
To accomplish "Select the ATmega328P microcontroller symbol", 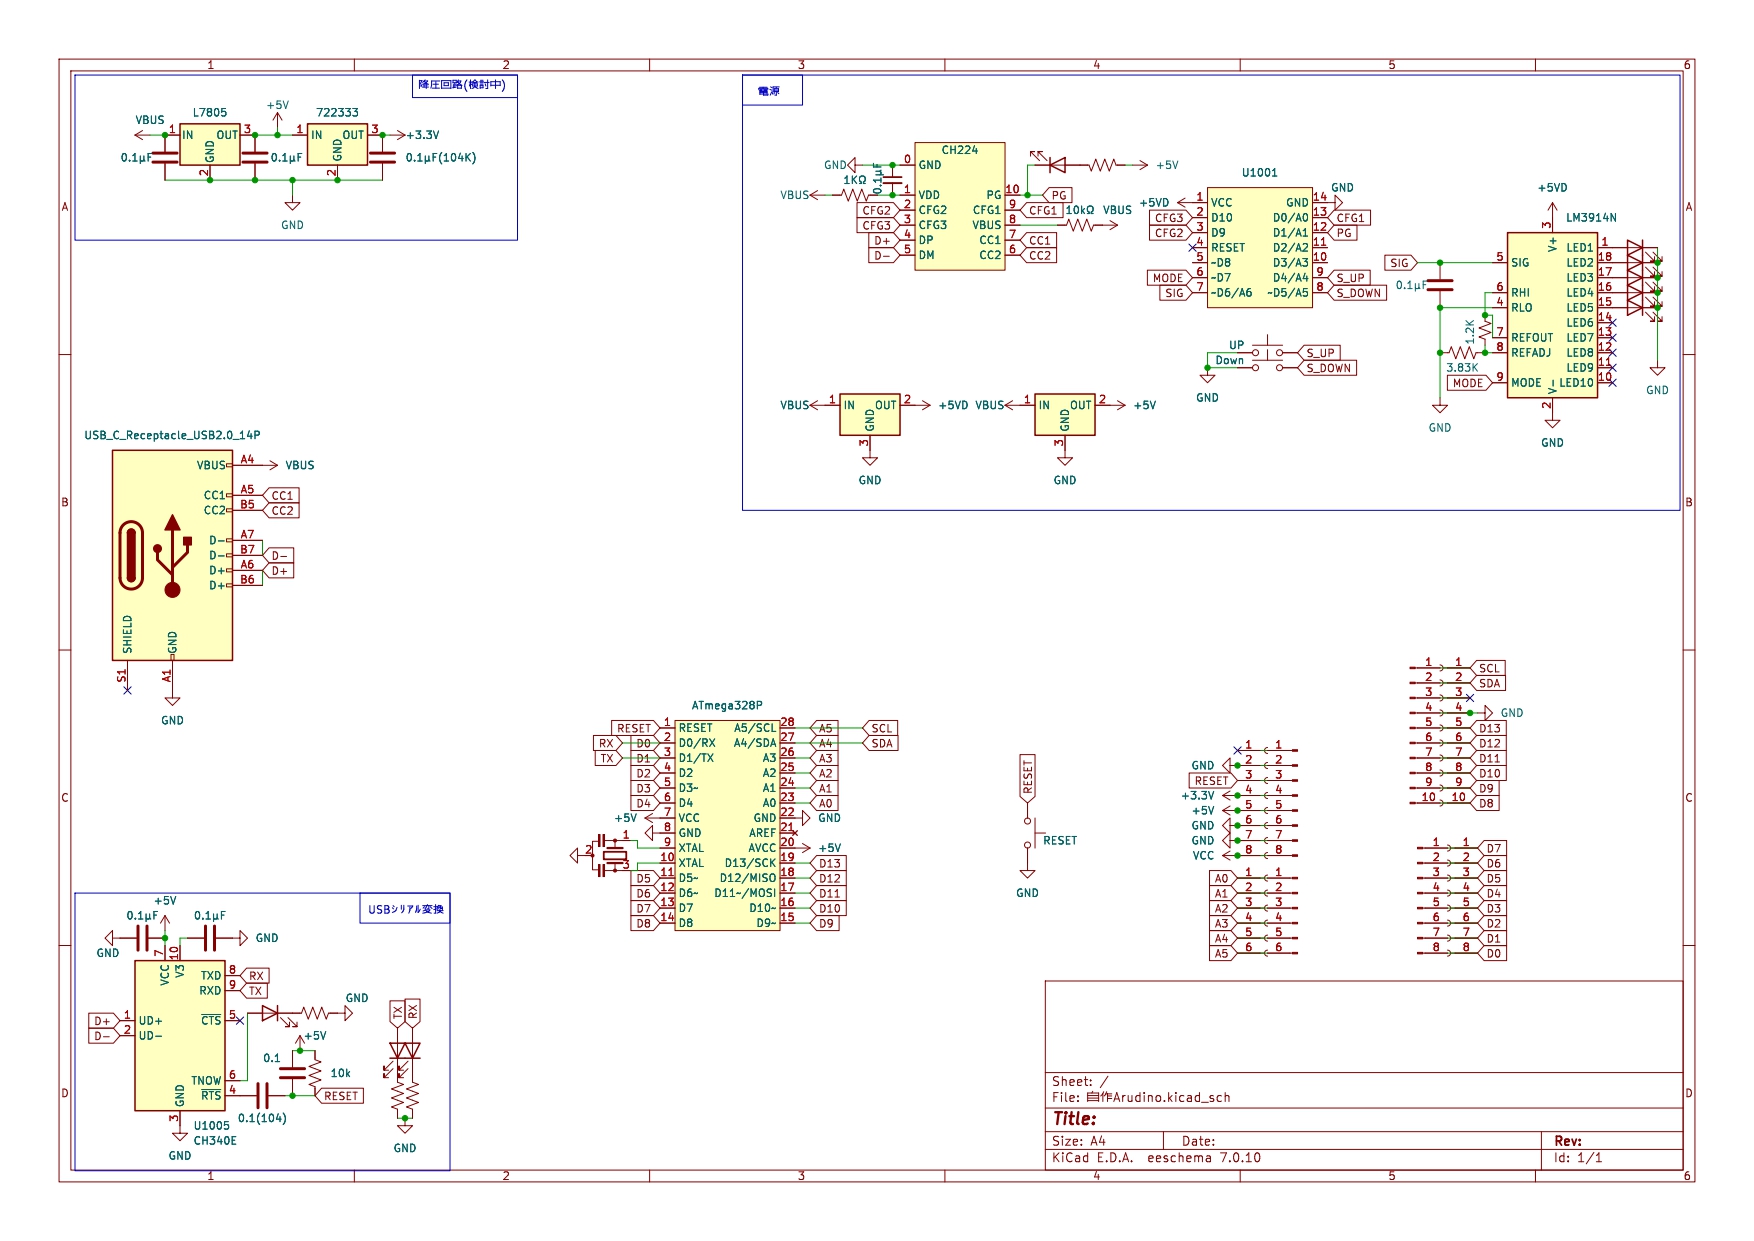I will tap(727, 825).
